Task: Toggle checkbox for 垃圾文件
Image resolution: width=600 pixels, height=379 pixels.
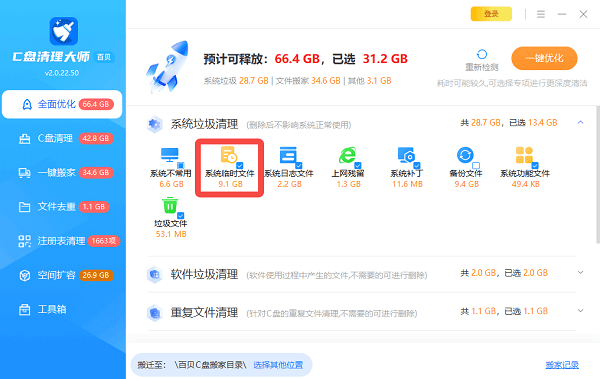Action: point(181,216)
